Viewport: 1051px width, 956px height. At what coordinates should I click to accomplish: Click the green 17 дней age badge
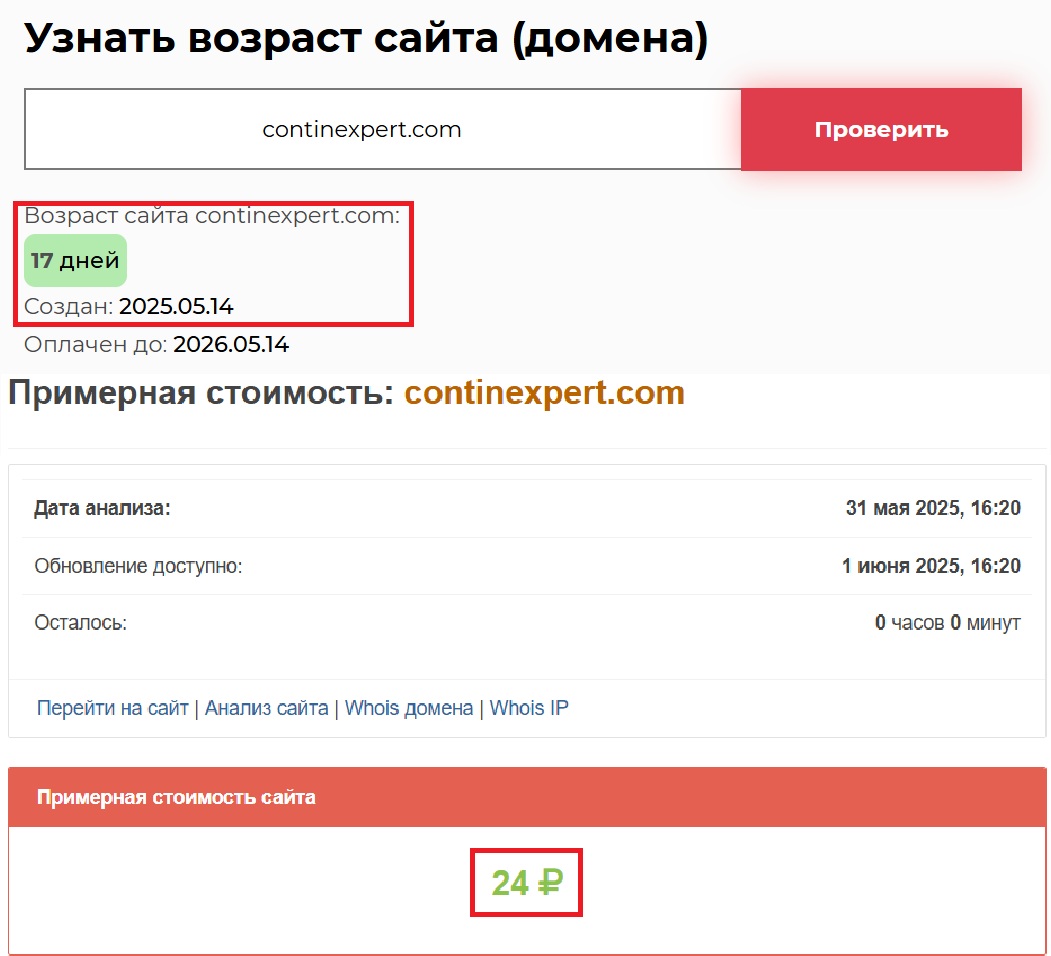click(75, 261)
